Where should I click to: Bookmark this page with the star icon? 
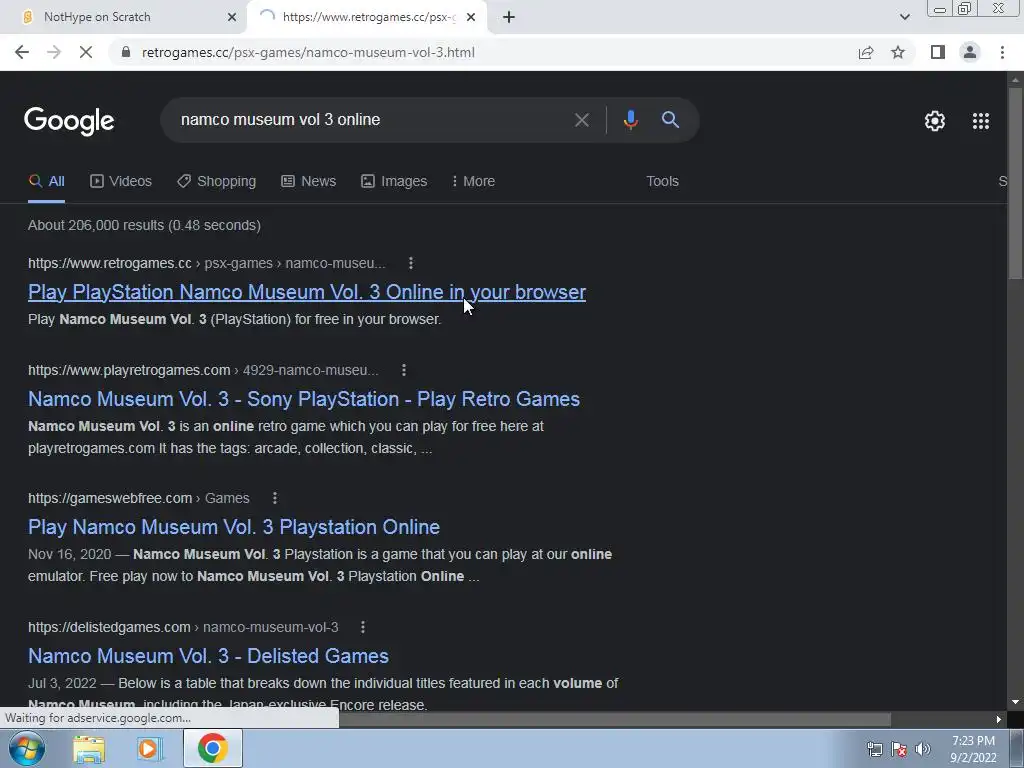(x=898, y=52)
